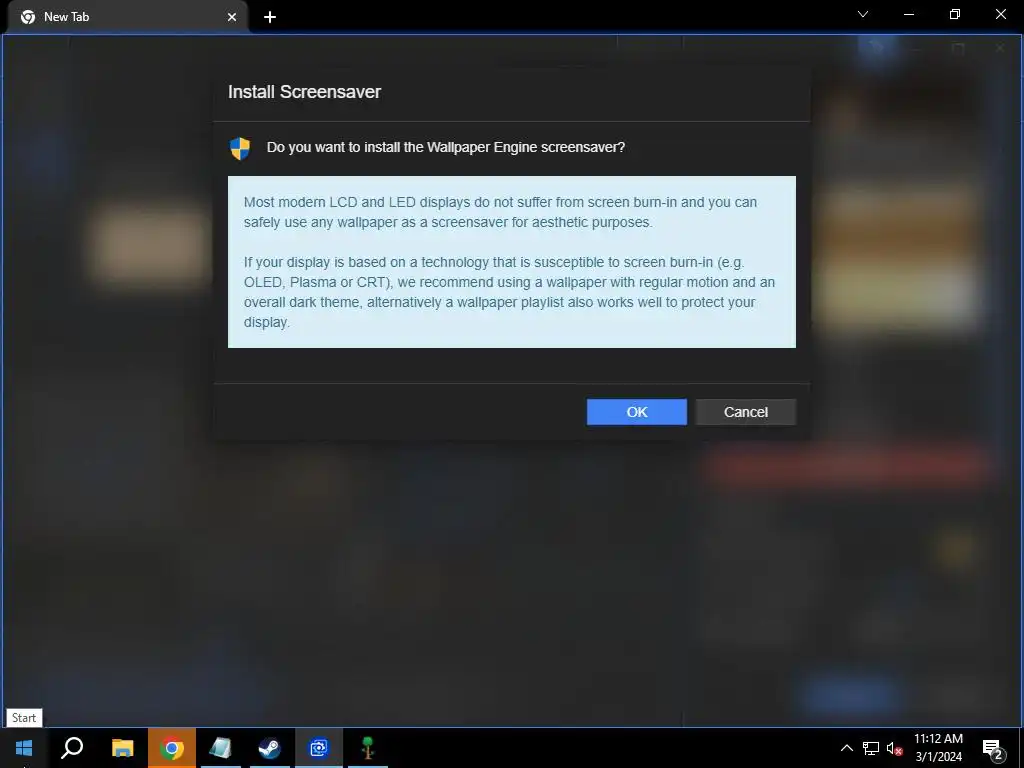Image resolution: width=1024 pixels, height=768 pixels.
Task: Open the tab search chevron dropdown
Action: pos(863,14)
